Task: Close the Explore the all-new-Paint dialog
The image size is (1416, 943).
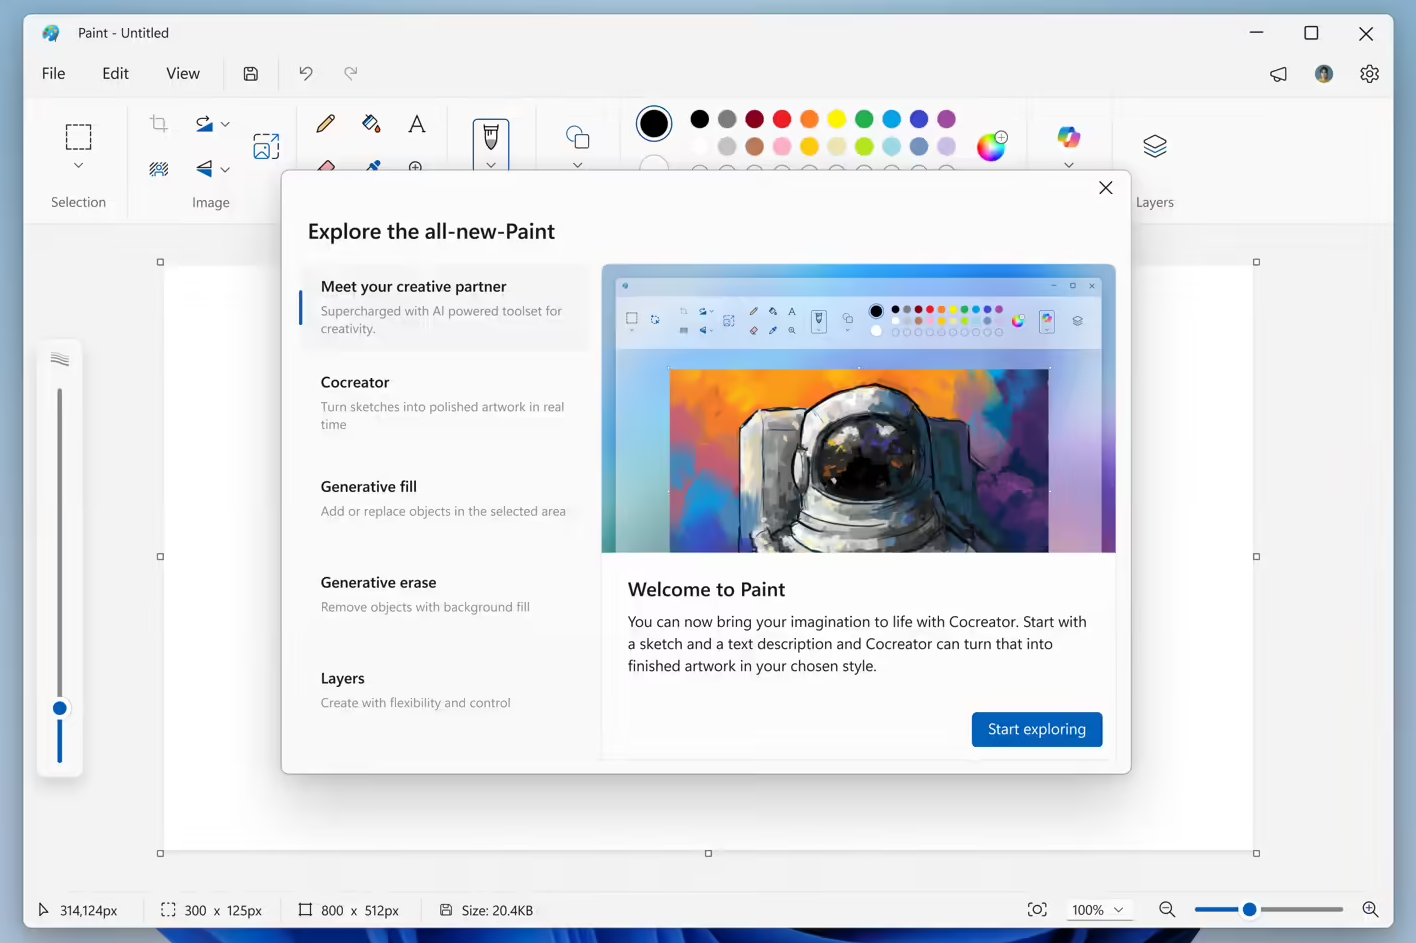Action: 1105,188
